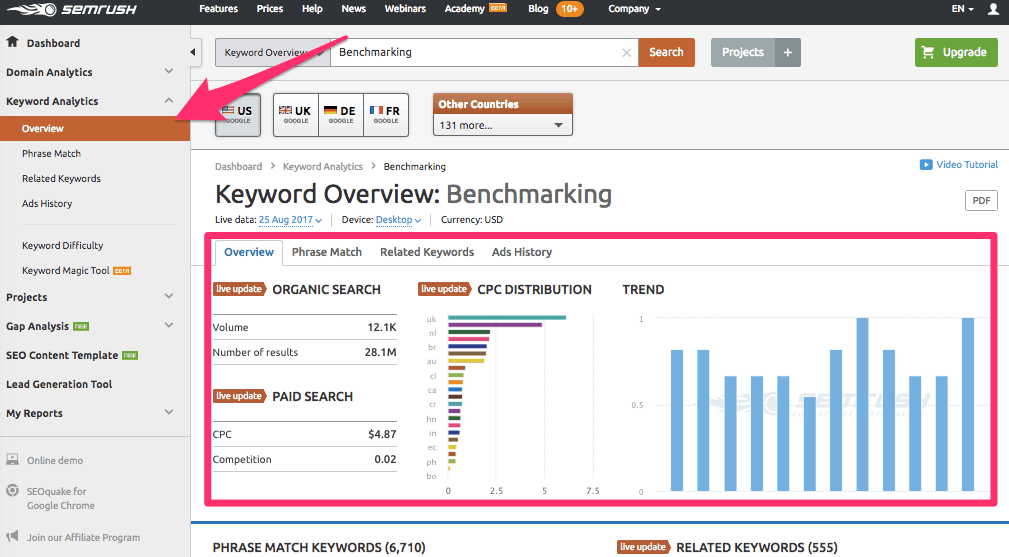The width and height of the screenshot is (1009, 557).
Task: Click the SEOquake for Google Chrome icon
Action: pos(12,491)
